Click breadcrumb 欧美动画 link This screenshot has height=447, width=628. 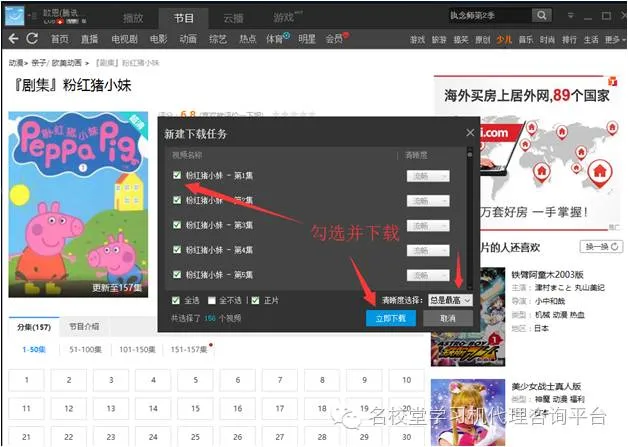[67, 63]
